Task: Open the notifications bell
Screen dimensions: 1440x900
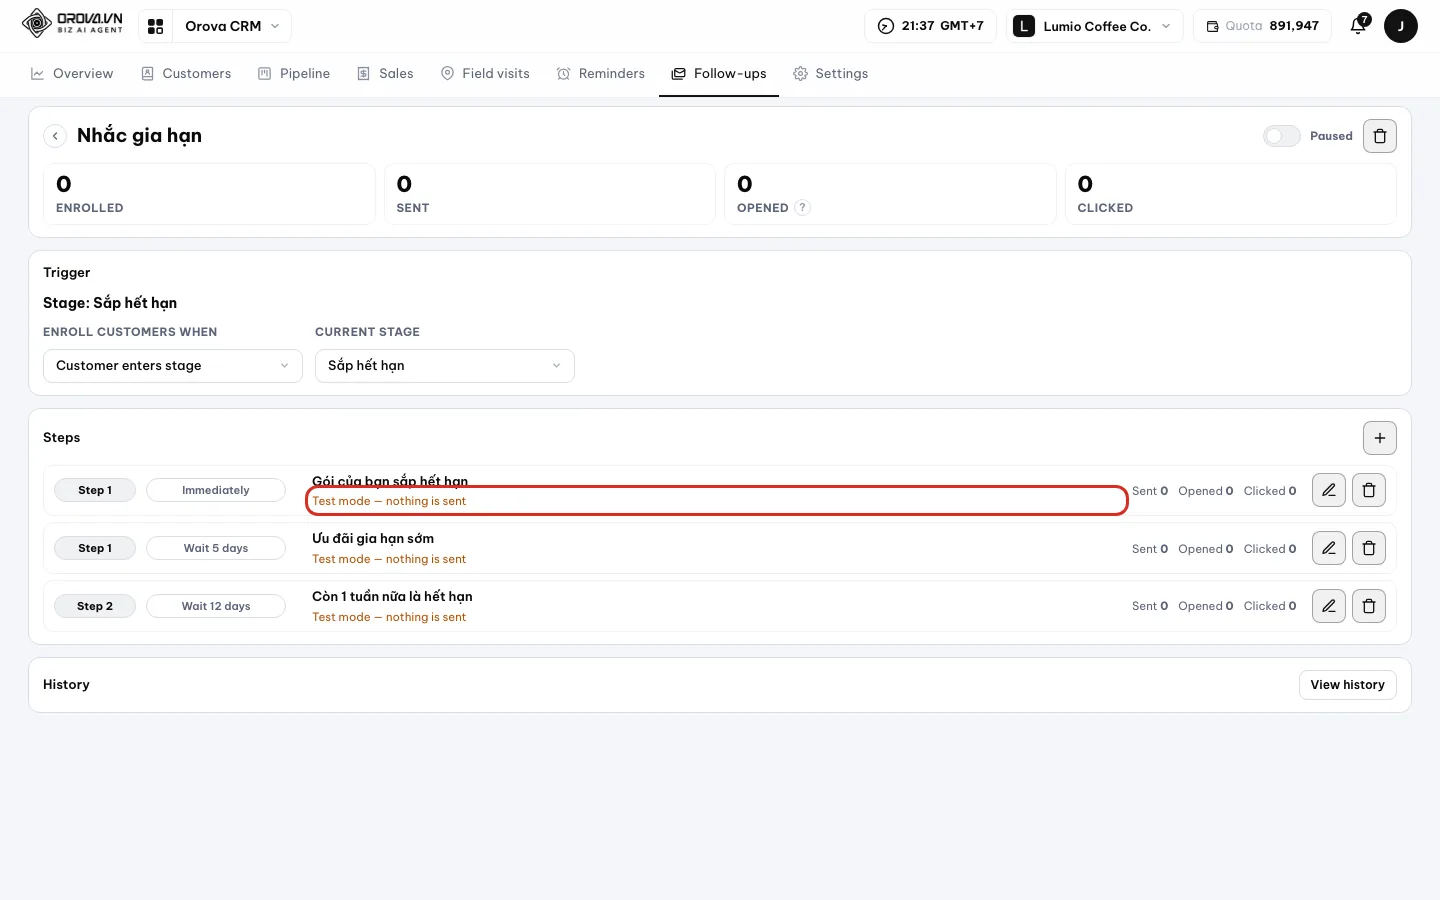Action: pyautogui.click(x=1358, y=26)
